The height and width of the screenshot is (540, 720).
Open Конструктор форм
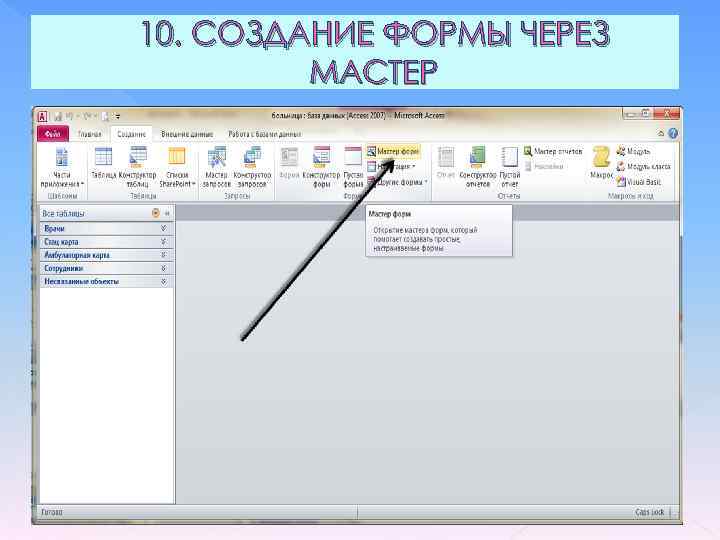(x=321, y=168)
